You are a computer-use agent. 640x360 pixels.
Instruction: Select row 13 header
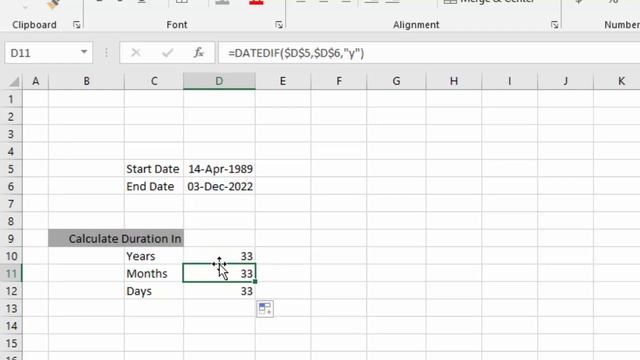11,309
